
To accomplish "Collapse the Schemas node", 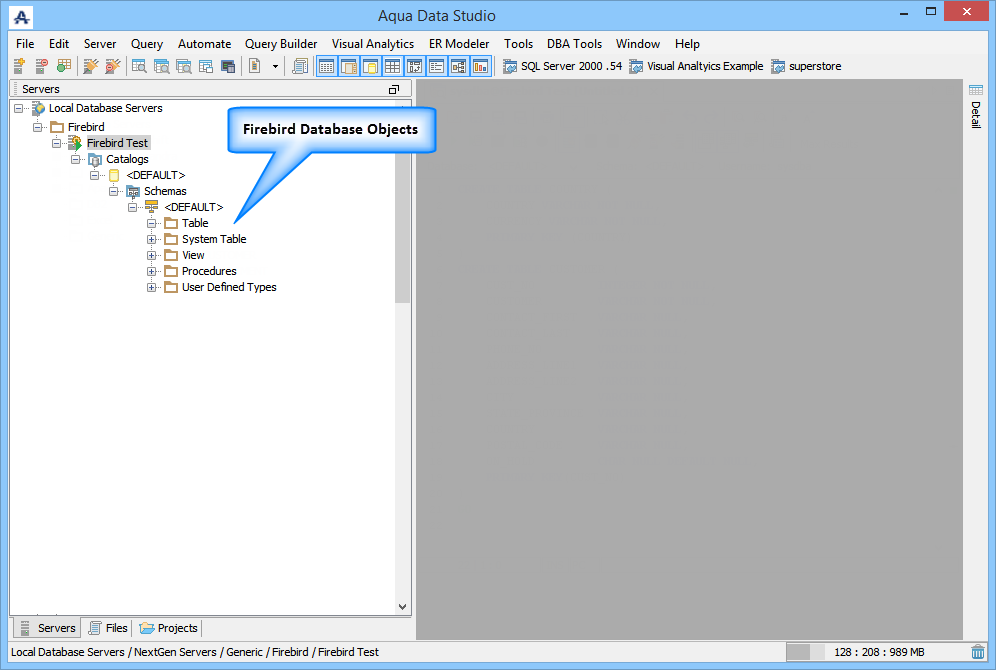I will [114, 191].
